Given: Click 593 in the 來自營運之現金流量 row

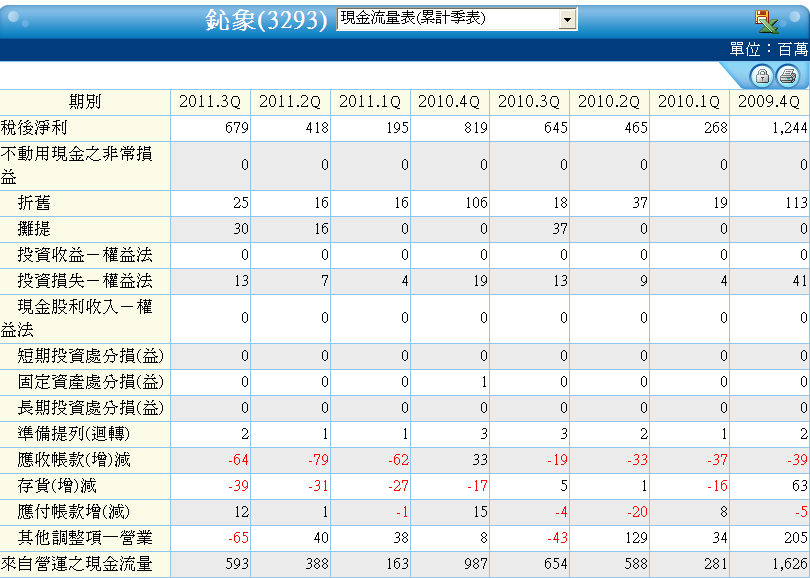Looking at the screenshot, I should pyautogui.click(x=237, y=564).
